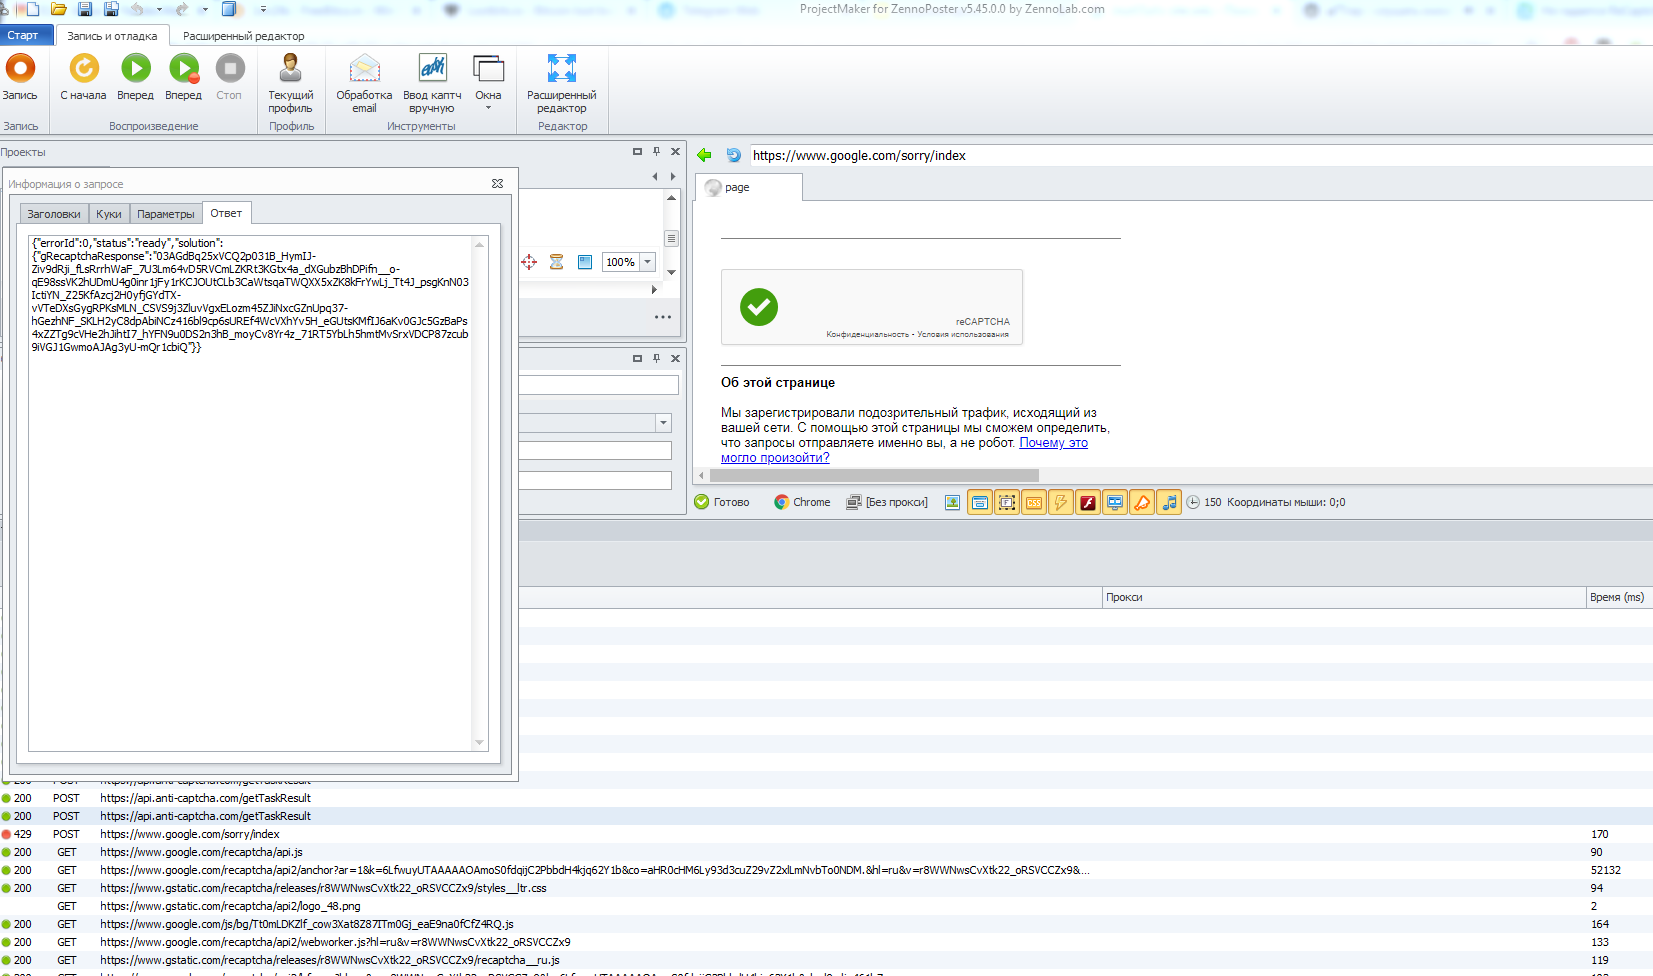
Task: Select 429 POST google.com/sorry/index row
Action: point(826,834)
